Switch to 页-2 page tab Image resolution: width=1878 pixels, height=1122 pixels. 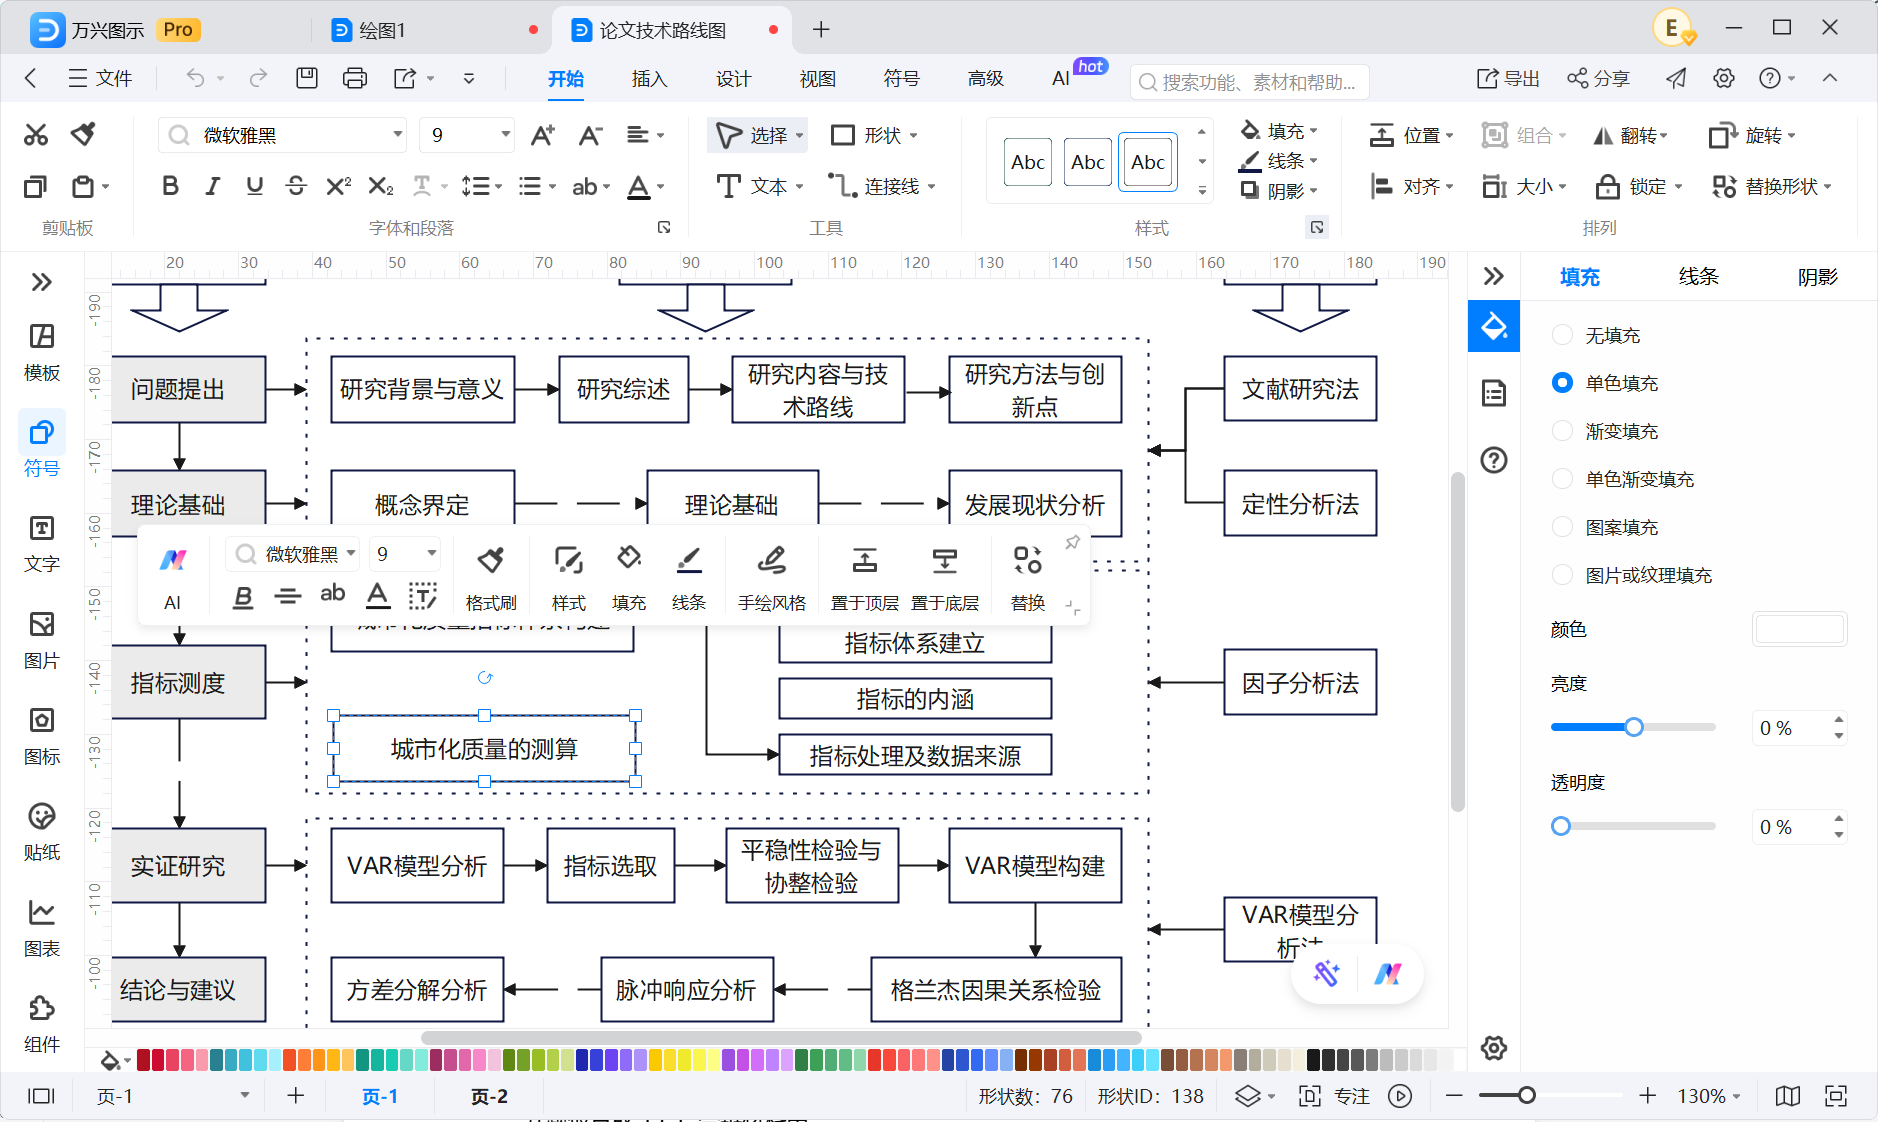[x=489, y=1096]
